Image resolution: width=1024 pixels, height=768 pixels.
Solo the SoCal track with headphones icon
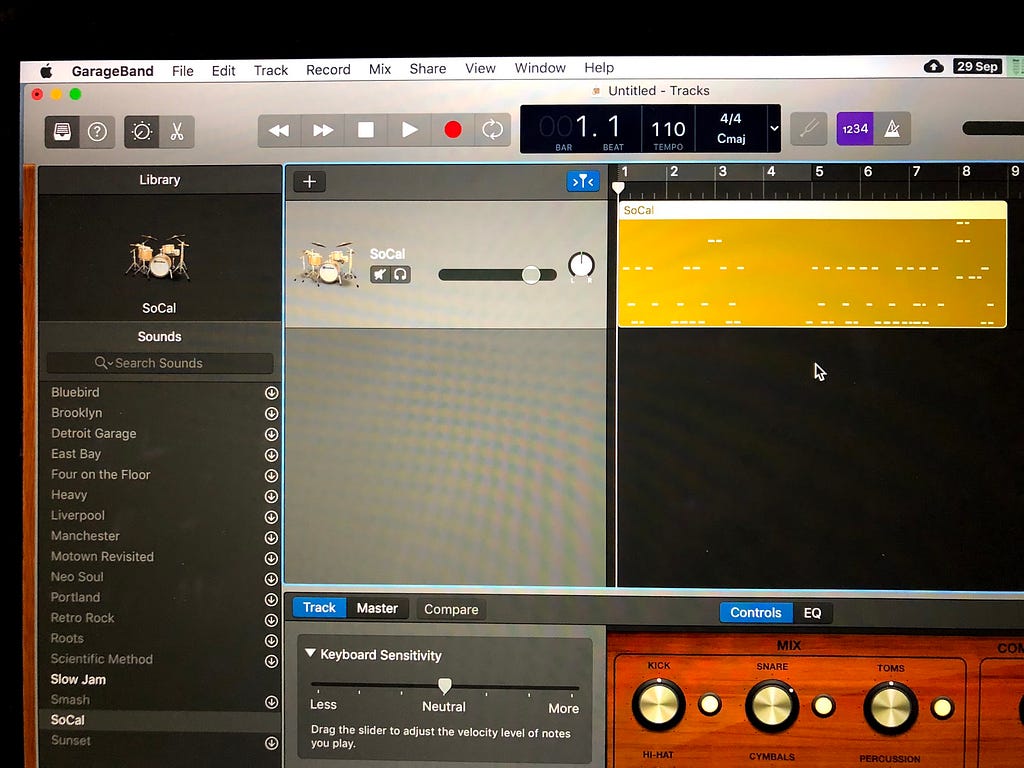[400, 274]
